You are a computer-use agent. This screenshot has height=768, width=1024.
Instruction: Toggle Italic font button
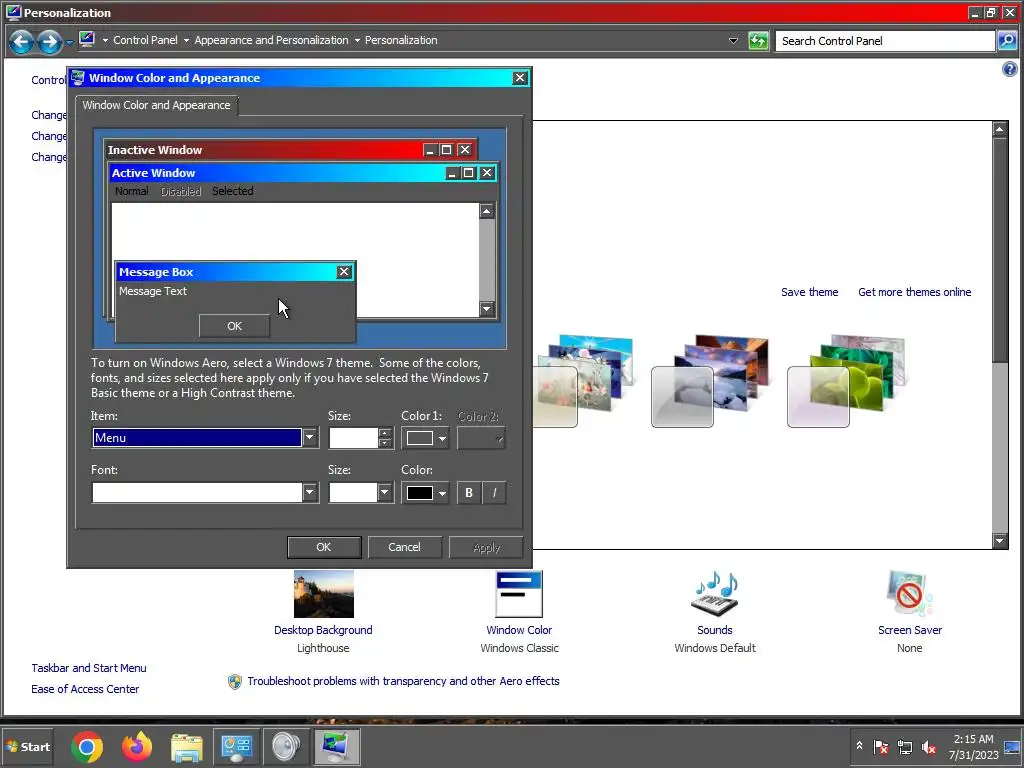[494, 492]
